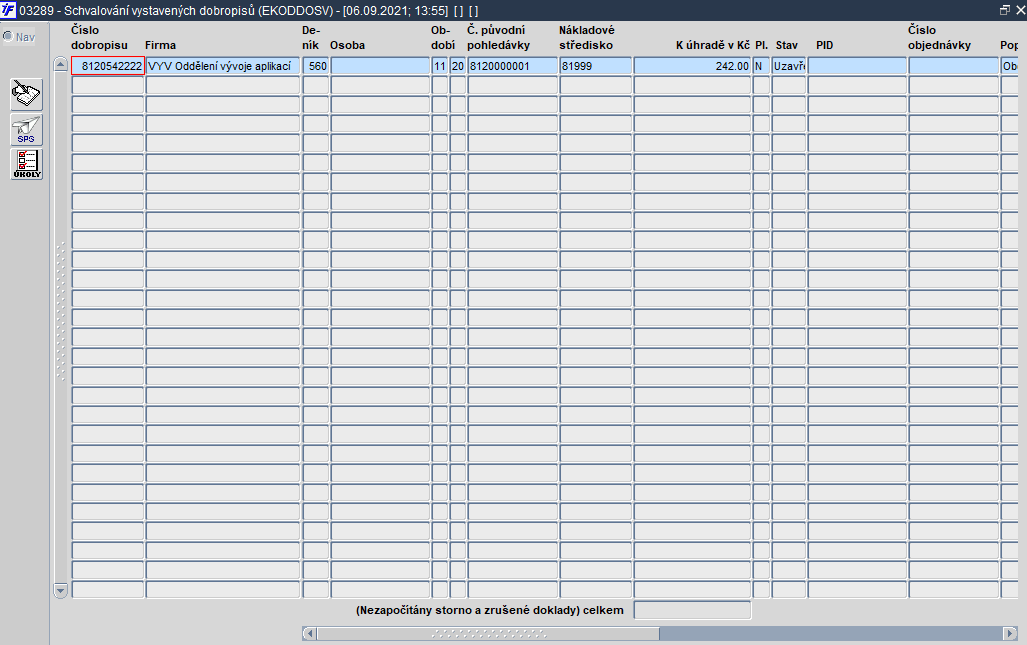Select credit note number 8120542222
This screenshot has width=1027, height=645.
108,66
